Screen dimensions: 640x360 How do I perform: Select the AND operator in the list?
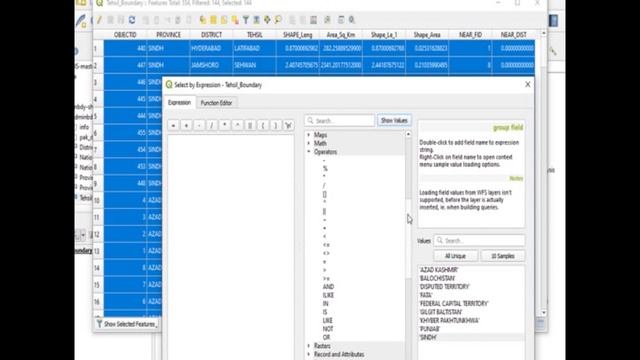pyautogui.click(x=328, y=287)
